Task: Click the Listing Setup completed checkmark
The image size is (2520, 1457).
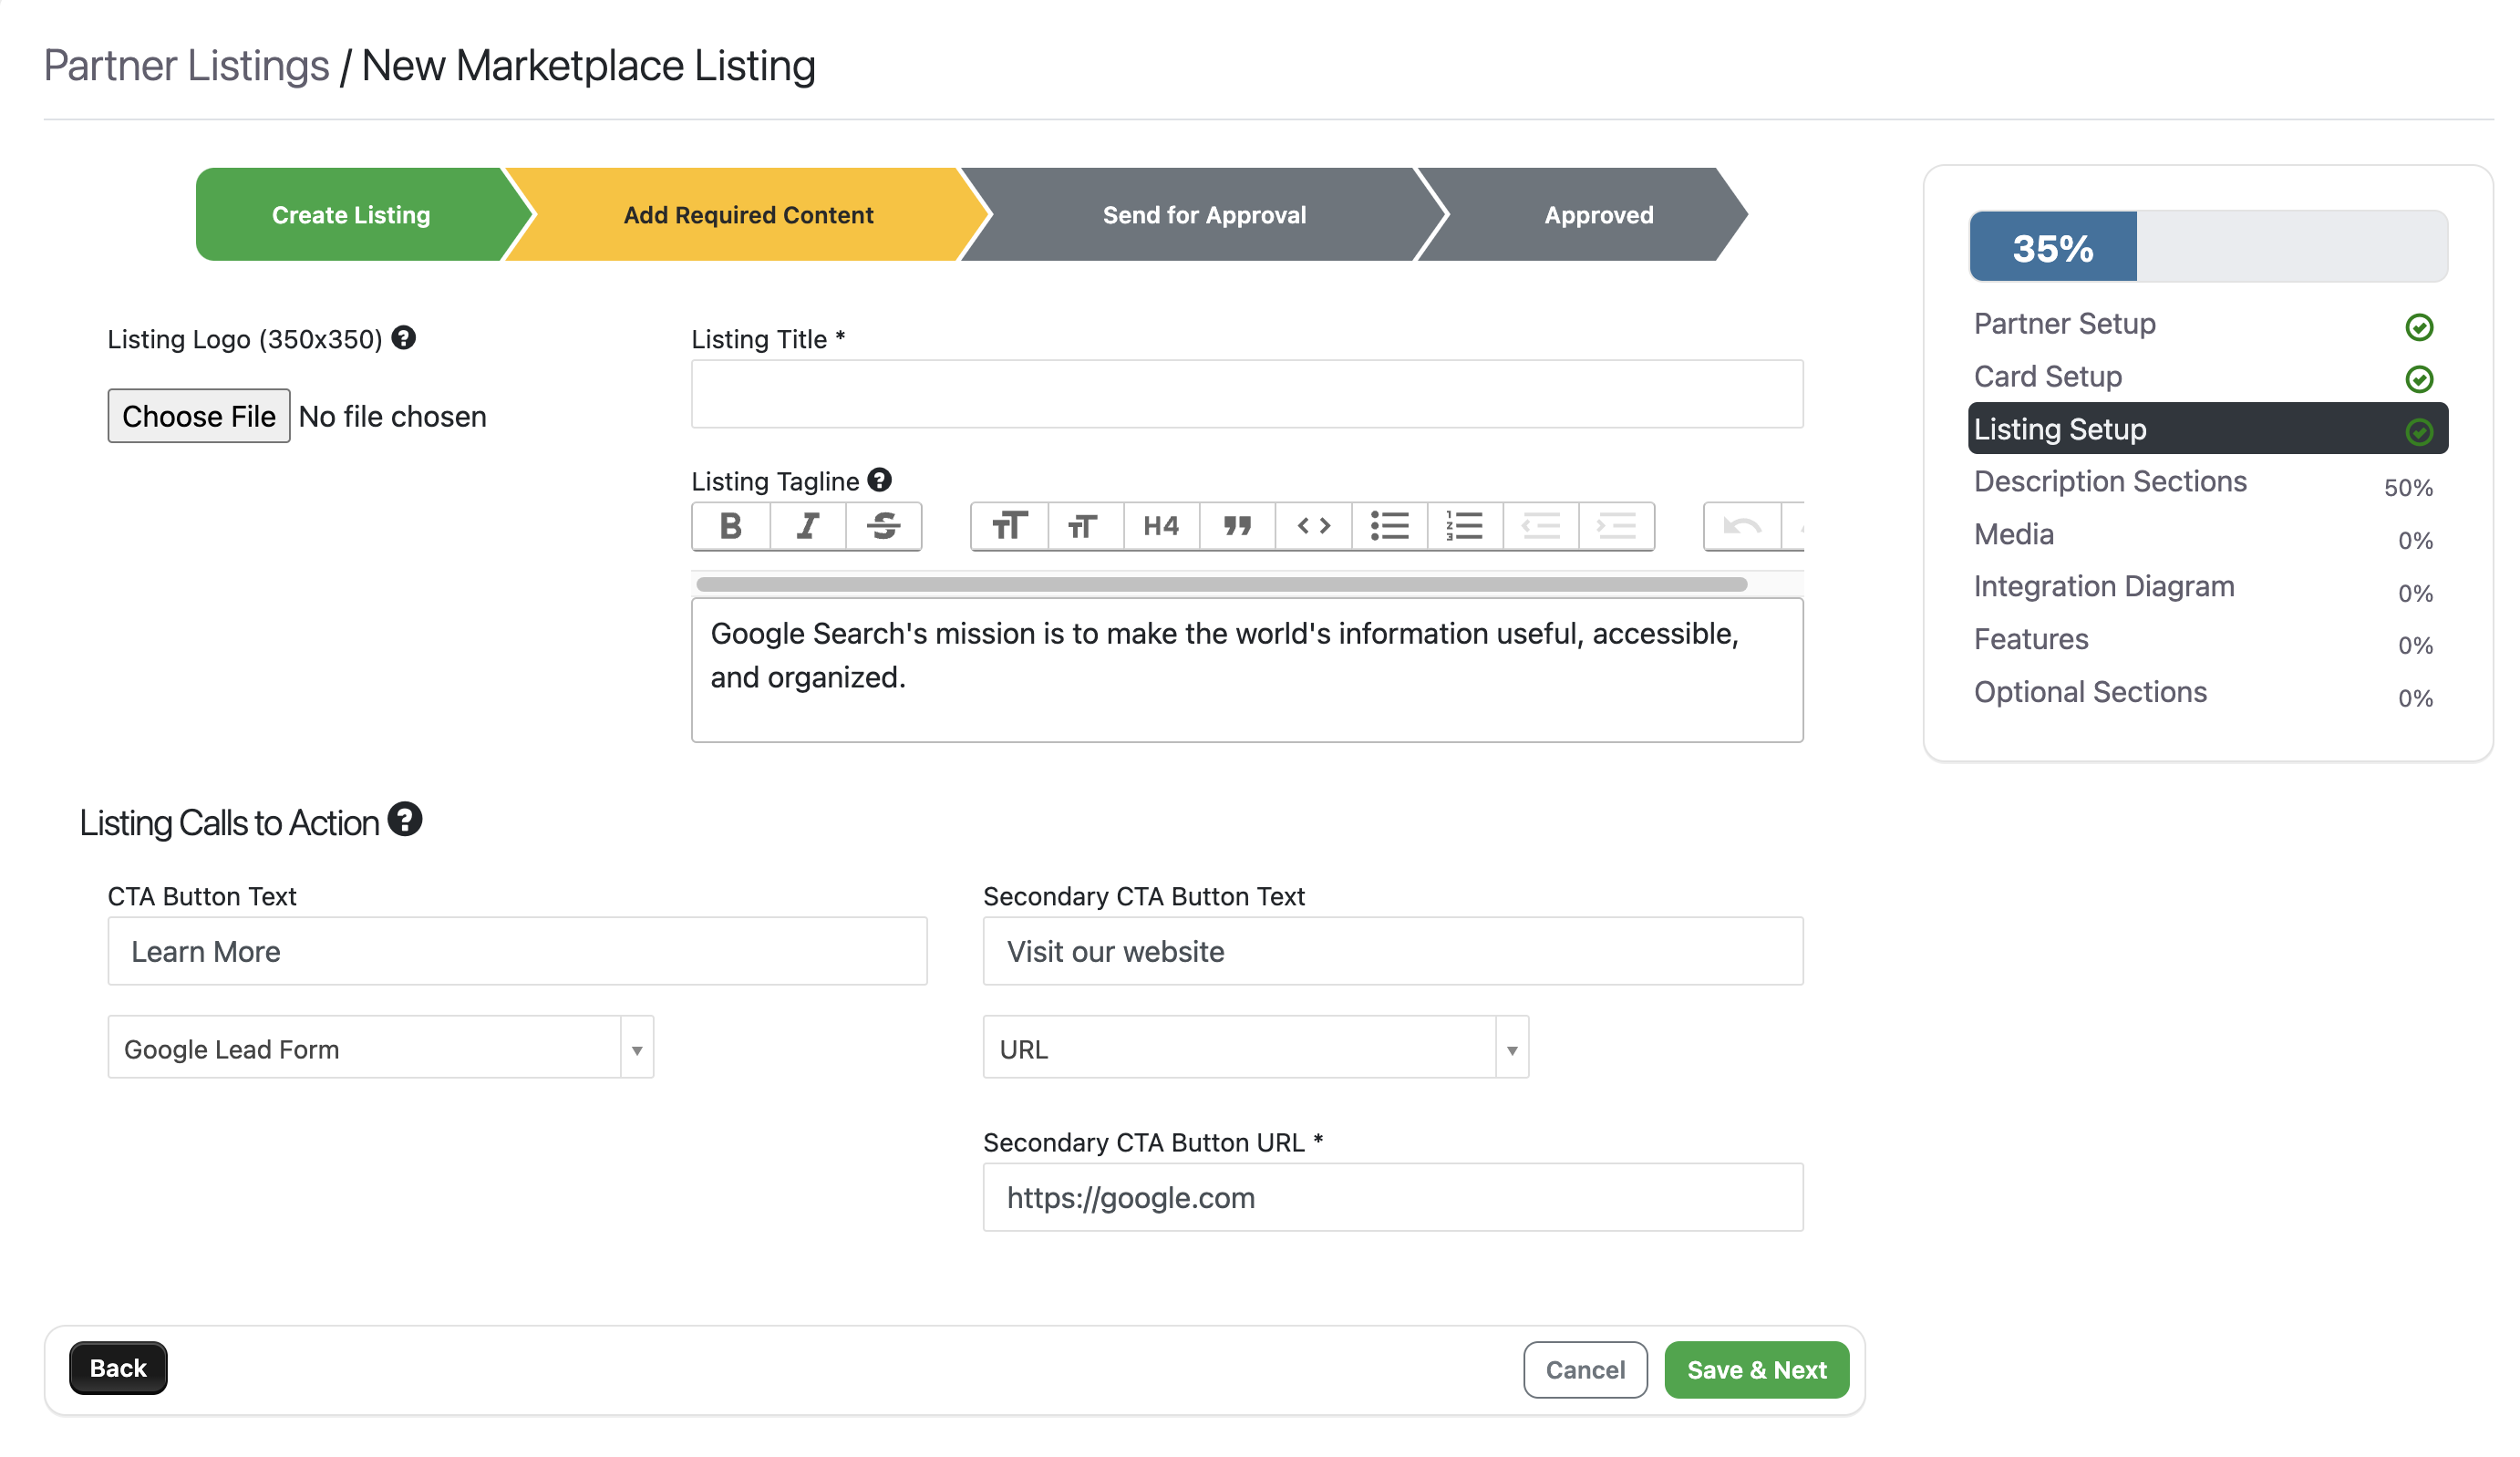Action: coord(2419,431)
